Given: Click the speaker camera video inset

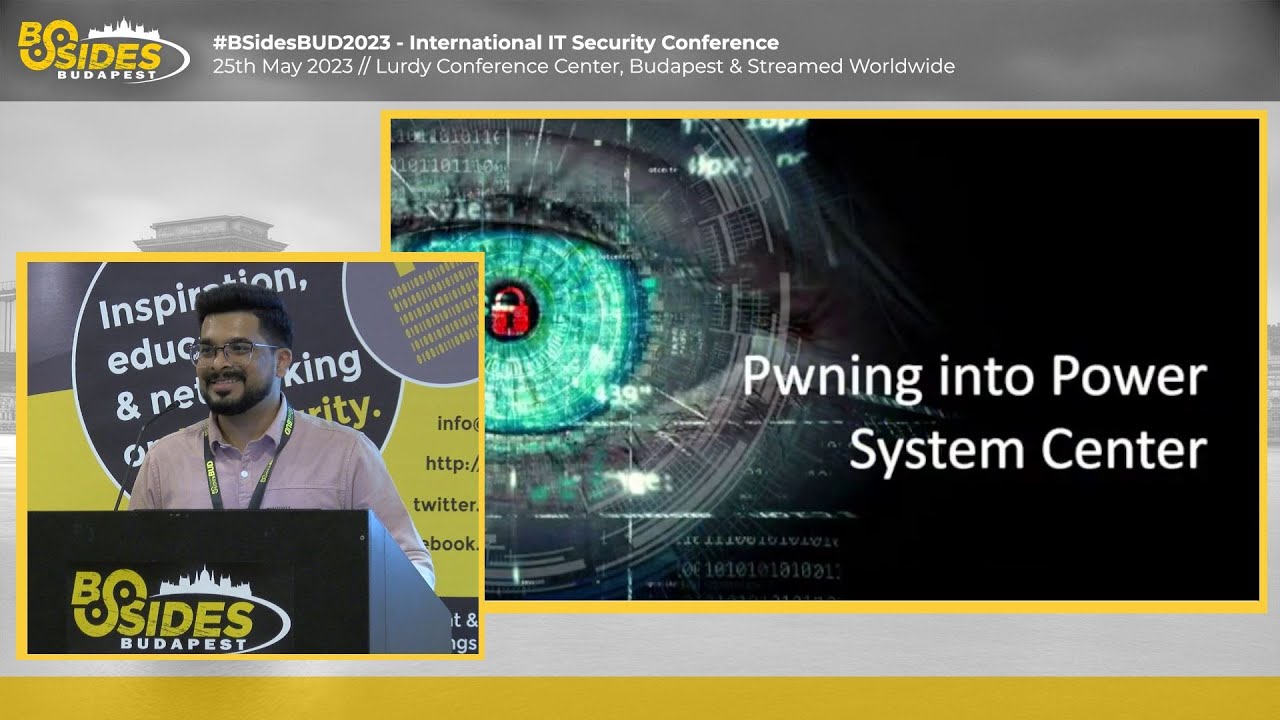Looking at the screenshot, I should pyautogui.click(x=250, y=456).
